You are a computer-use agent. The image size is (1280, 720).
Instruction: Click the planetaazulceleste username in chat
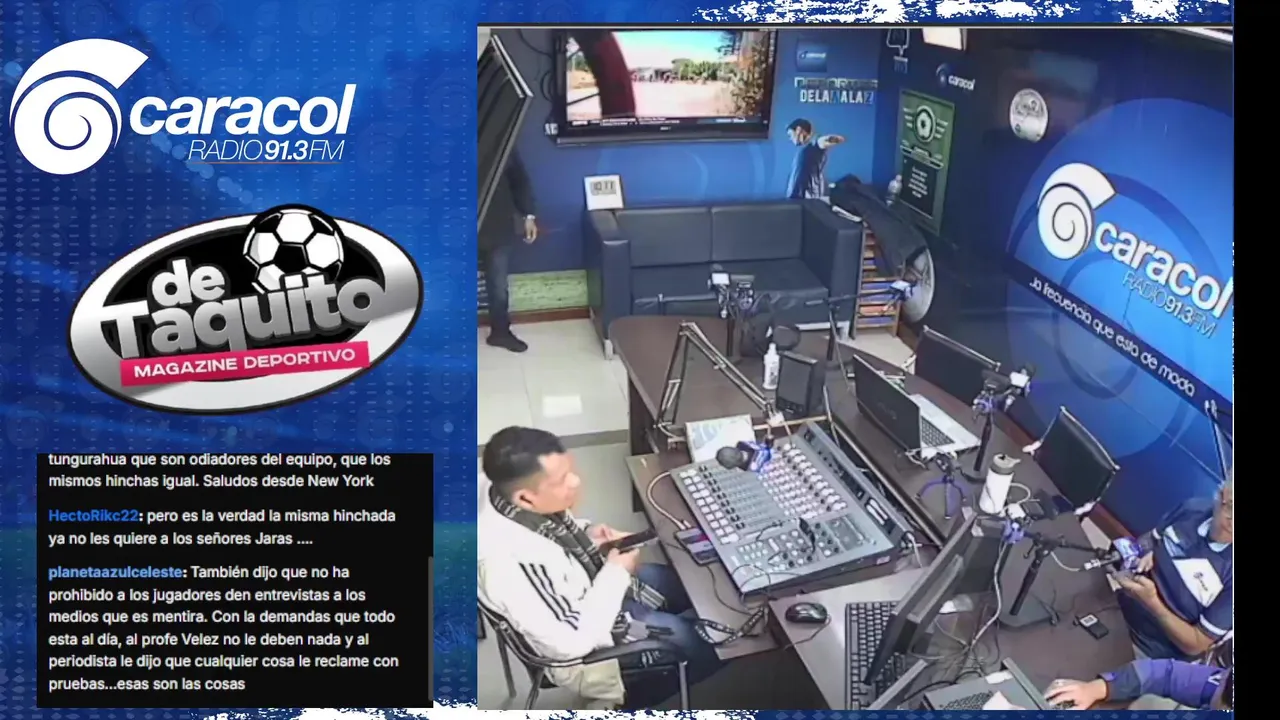click(x=115, y=572)
